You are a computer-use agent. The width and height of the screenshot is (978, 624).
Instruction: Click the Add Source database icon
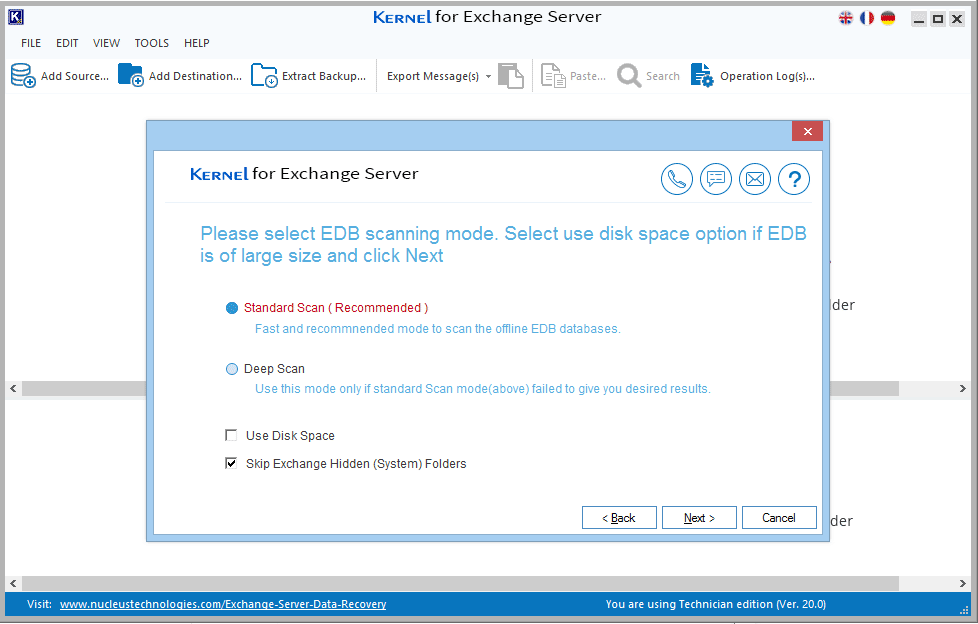(x=23, y=76)
